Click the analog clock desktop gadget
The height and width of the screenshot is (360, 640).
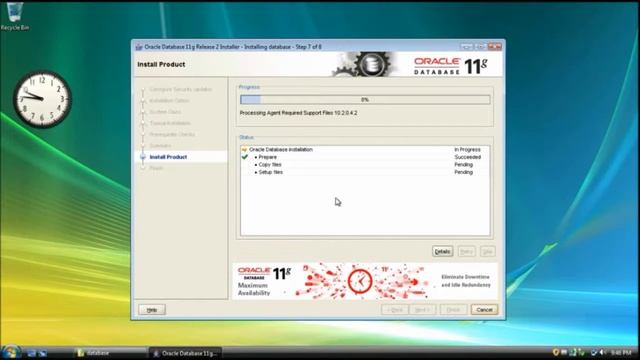(x=42, y=99)
